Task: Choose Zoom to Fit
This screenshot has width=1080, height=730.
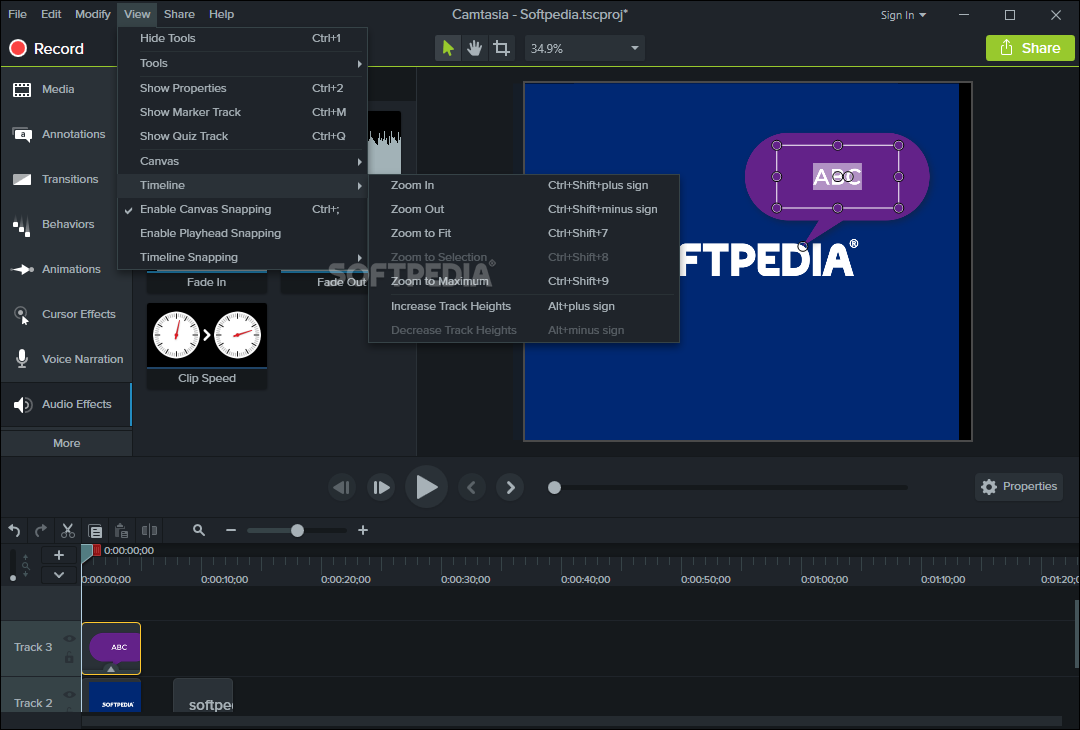Action: pyautogui.click(x=524, y=233)
